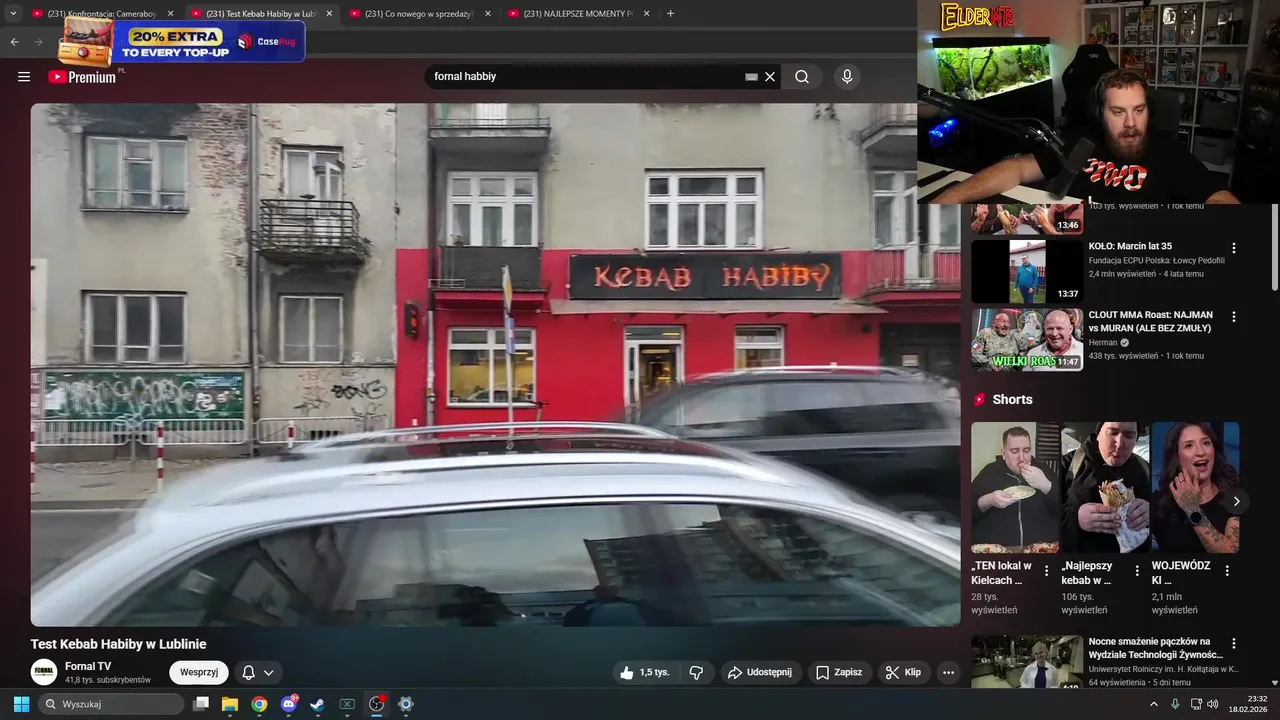This screenshot has width=1280, height=720.
Task: Show hidden system tray icons
Action: [1153, 704]
